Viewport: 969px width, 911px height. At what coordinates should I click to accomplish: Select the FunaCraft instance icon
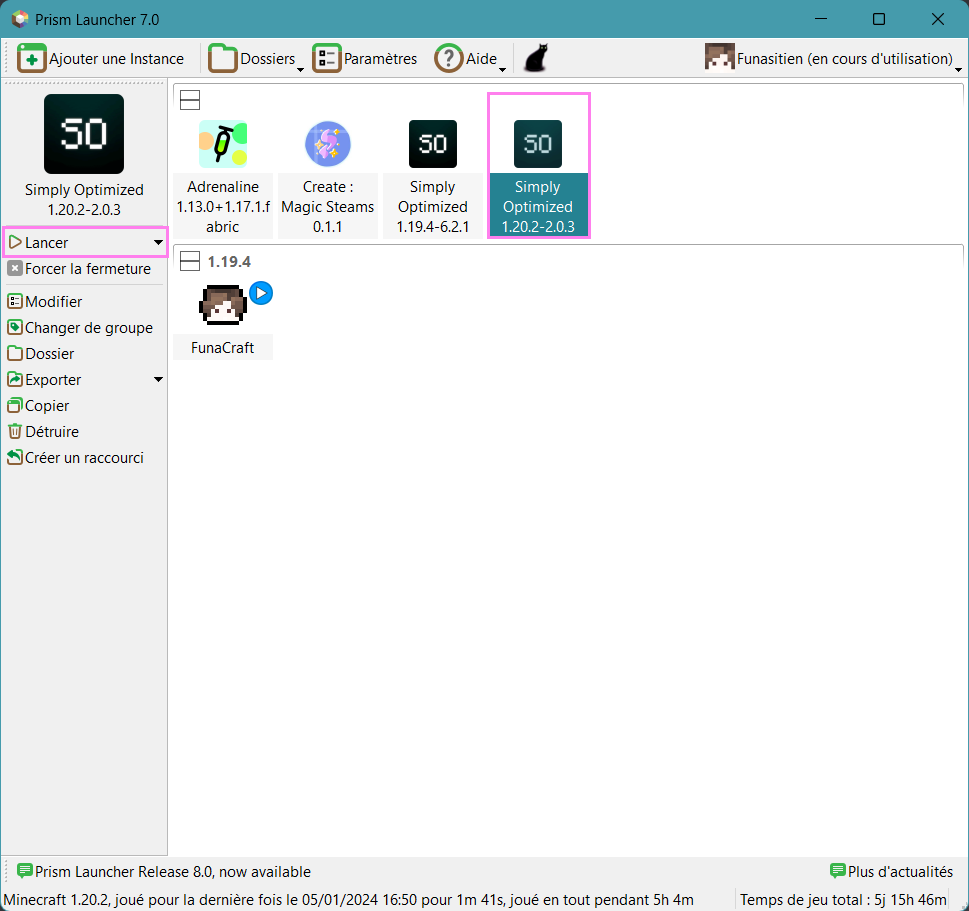222,305
